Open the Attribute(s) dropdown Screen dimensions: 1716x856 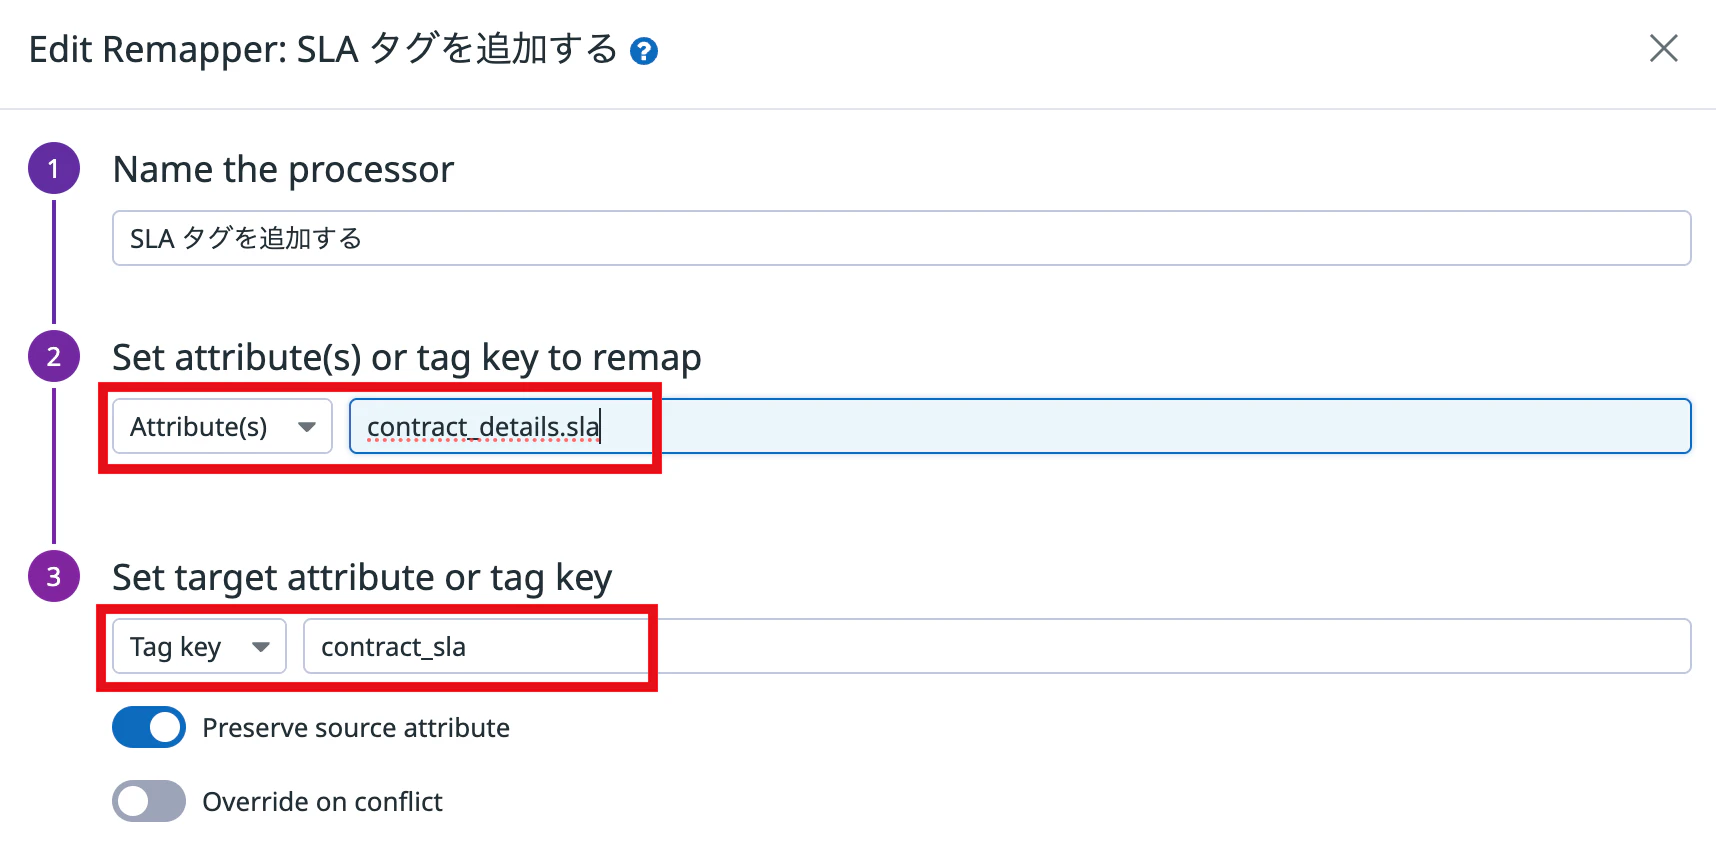pyautogui.click(x=222, y=426)
